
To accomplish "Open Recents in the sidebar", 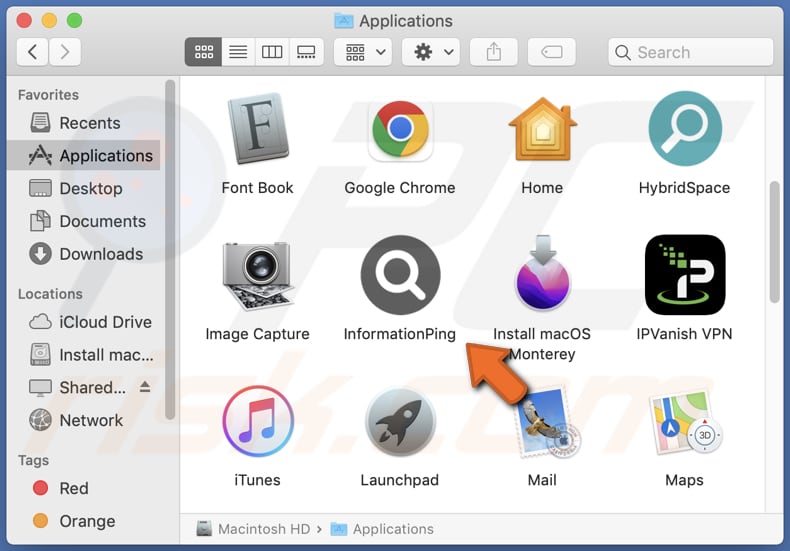I will (83, 123).
